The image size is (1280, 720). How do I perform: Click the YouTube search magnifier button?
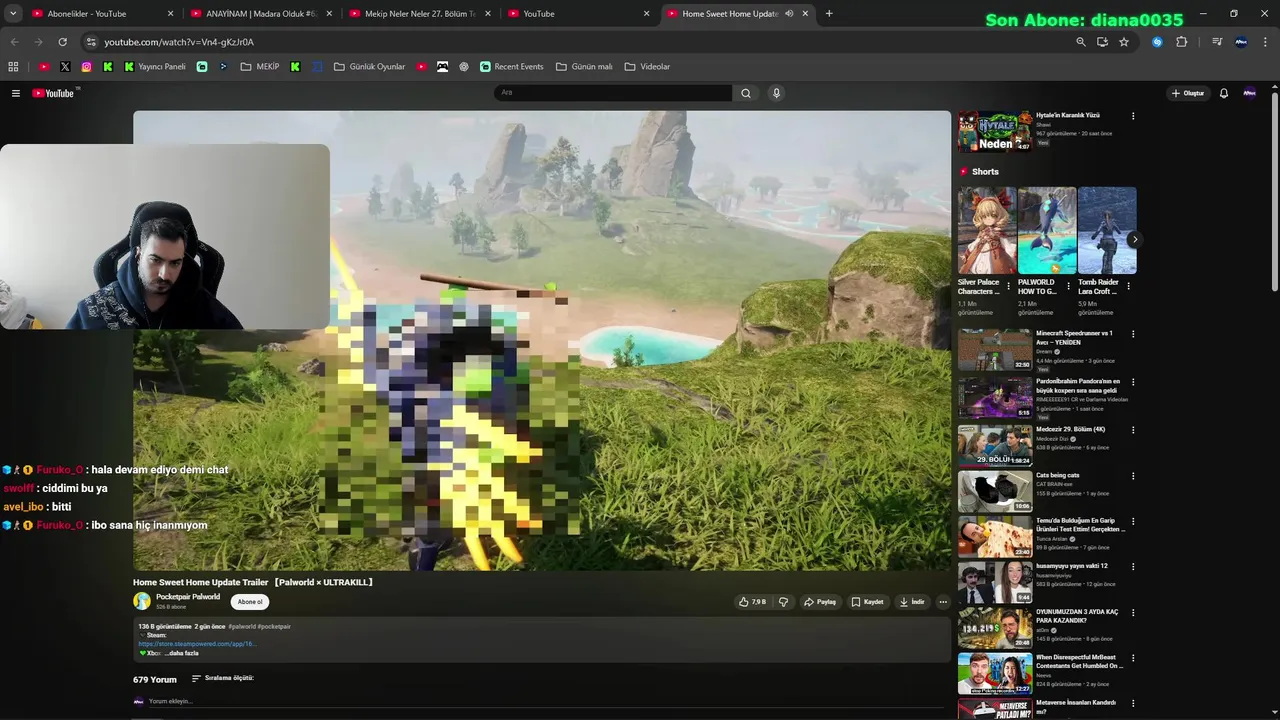pyautogui.click(x=745, y=93)
